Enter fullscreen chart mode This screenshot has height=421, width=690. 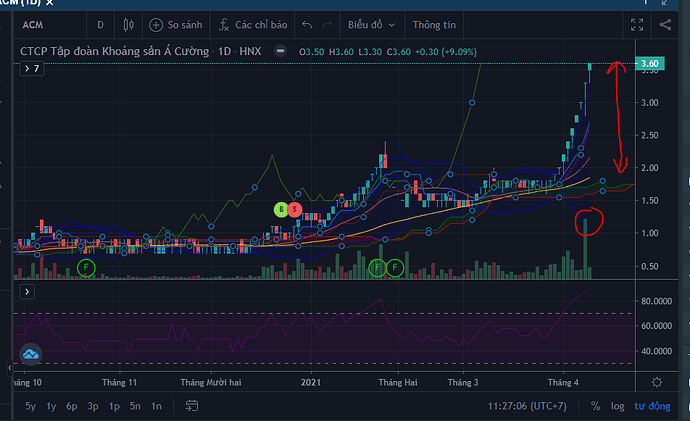tap(636, 24)
